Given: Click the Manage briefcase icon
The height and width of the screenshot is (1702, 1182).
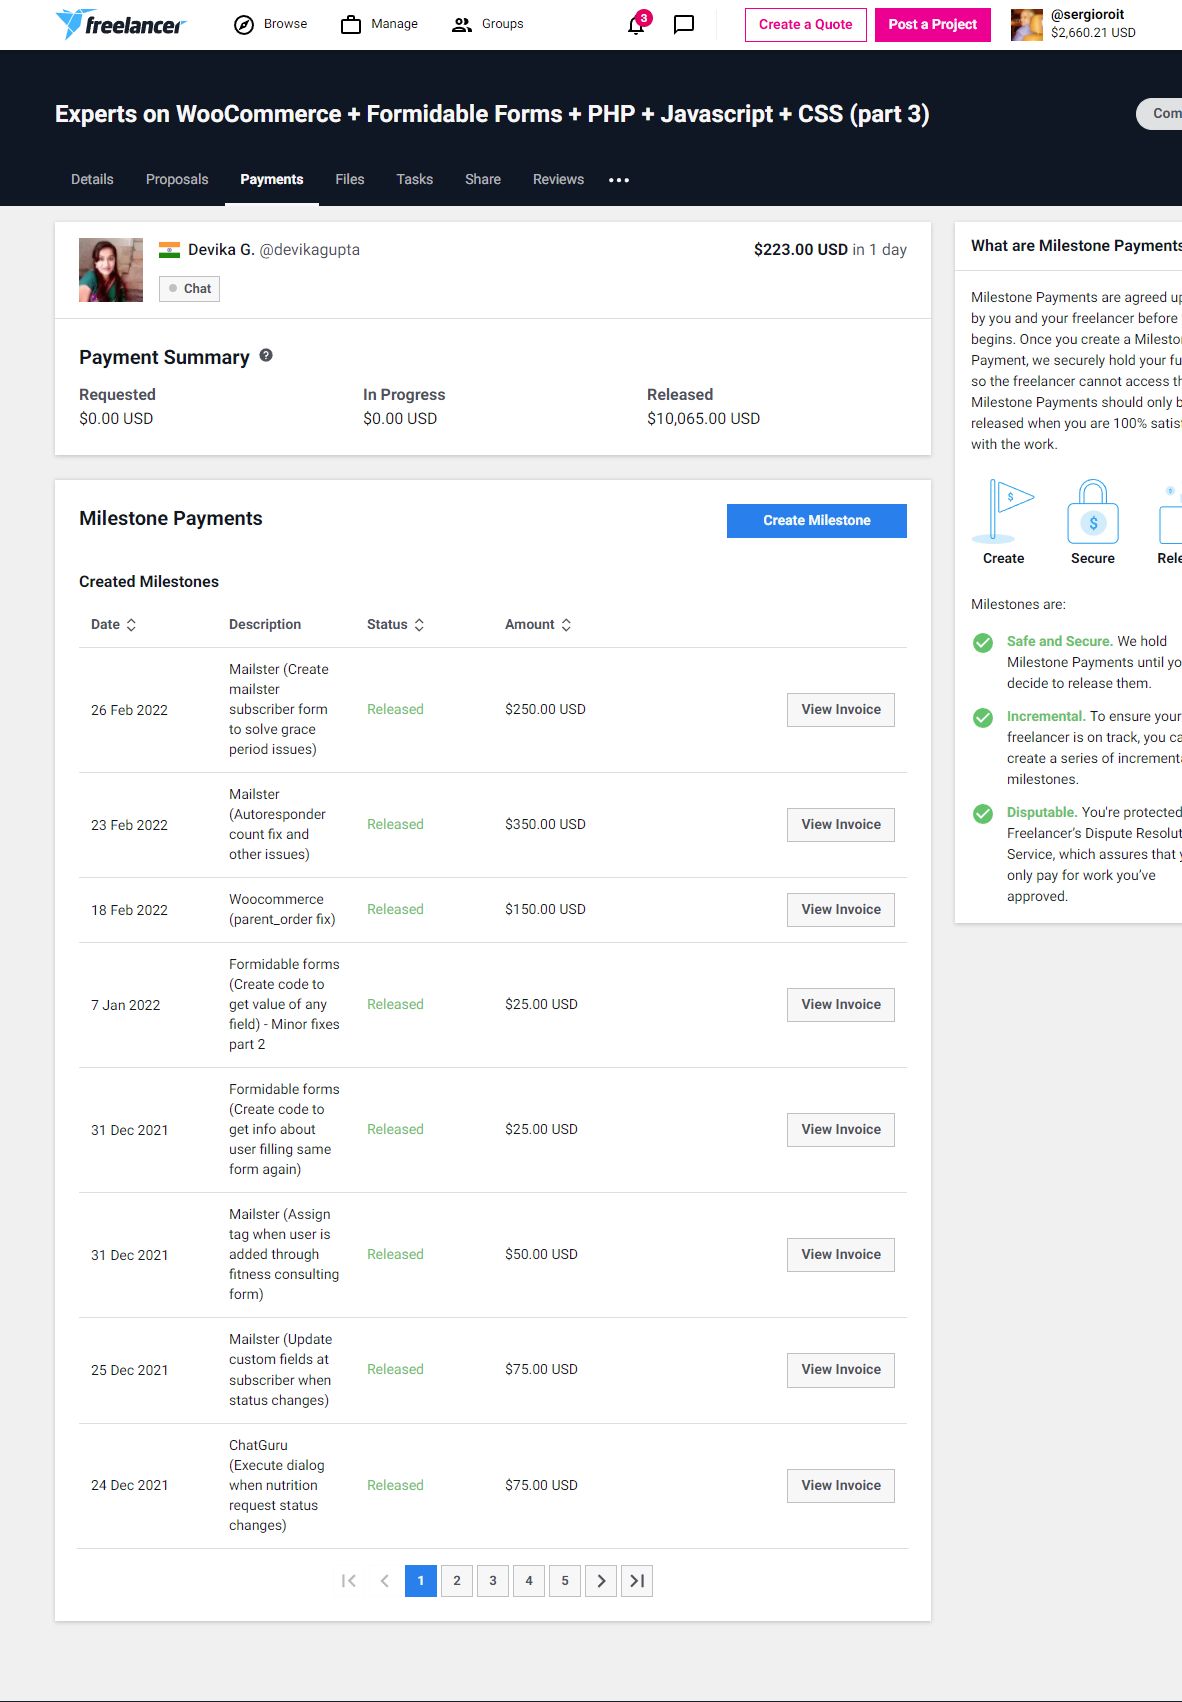Looking at the screenshot, I should 351,25.
